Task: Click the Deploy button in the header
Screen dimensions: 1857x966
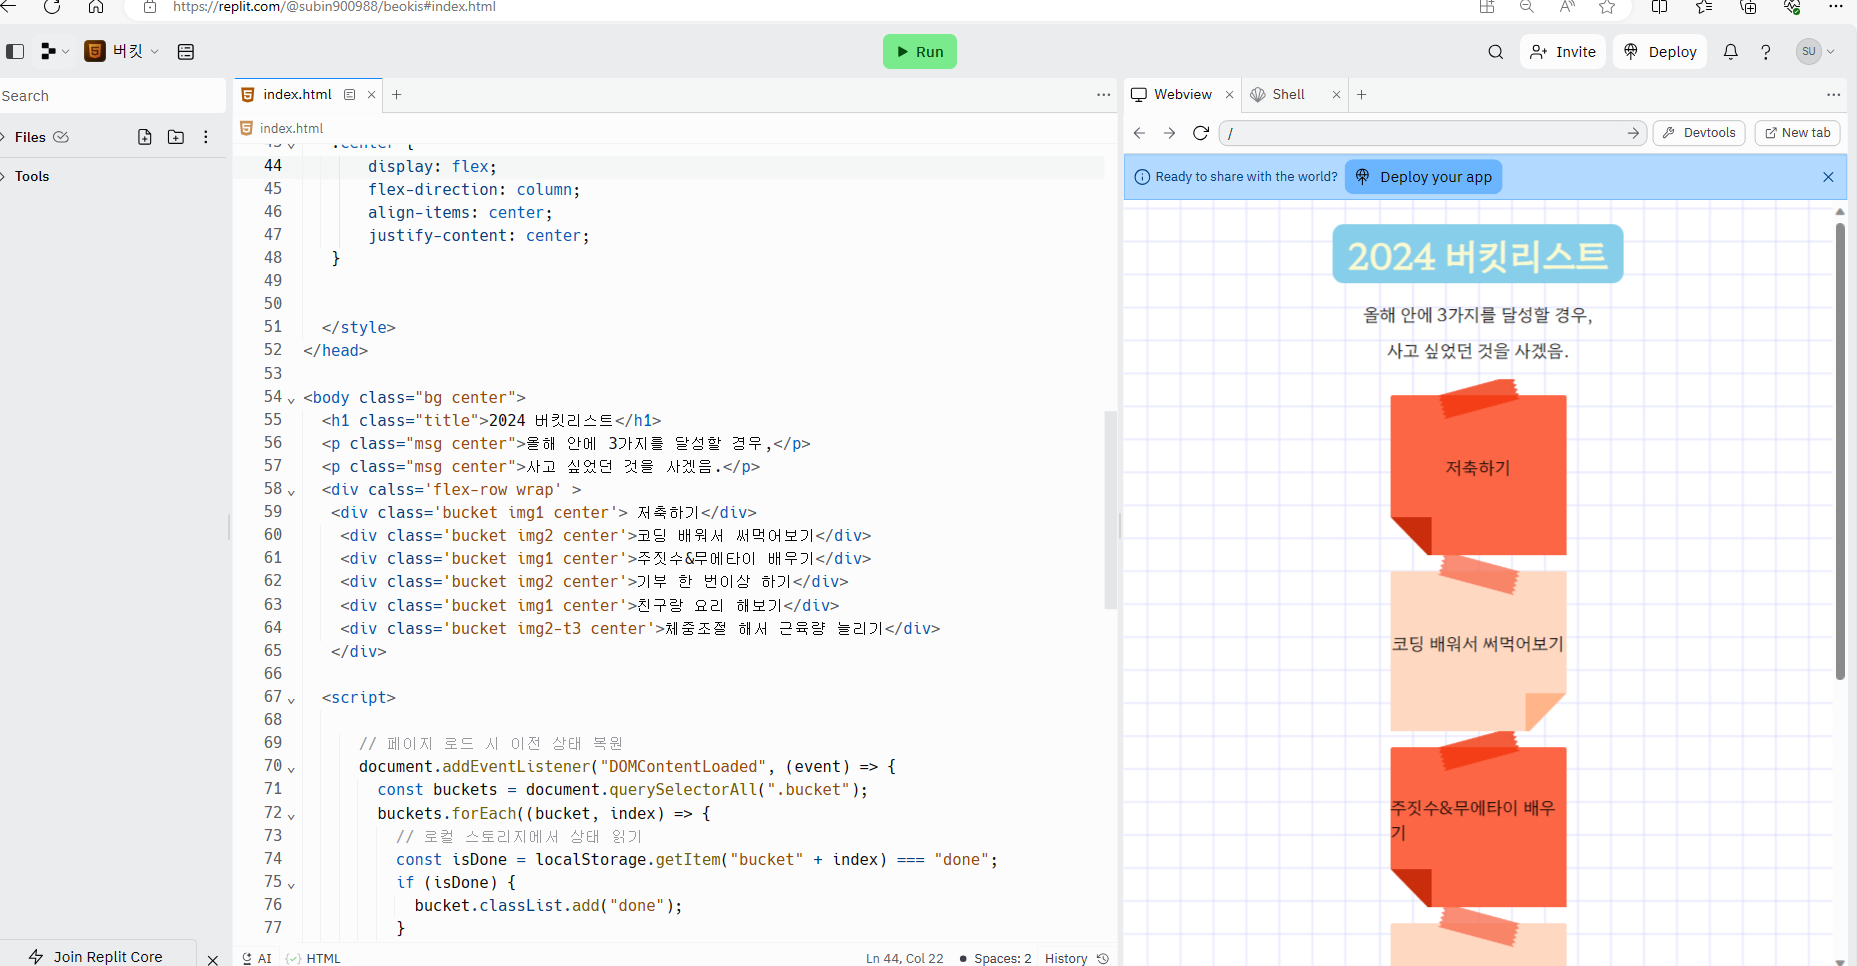Action: tap(1660, 52)
